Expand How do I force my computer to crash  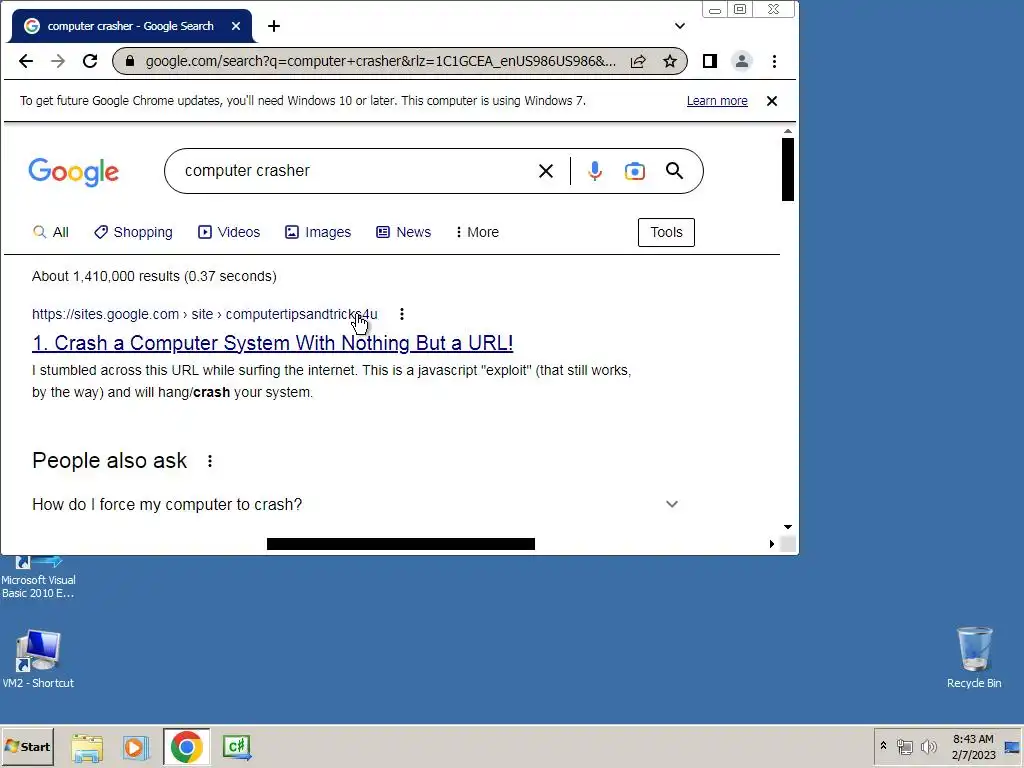[x=356, y=504]
